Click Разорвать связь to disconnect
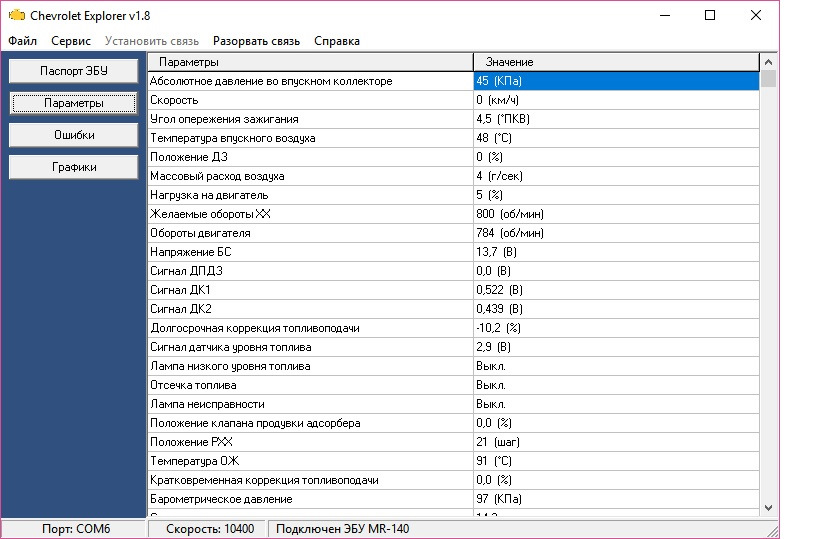This screenshot has height=539, width=819. pos(256,41)
